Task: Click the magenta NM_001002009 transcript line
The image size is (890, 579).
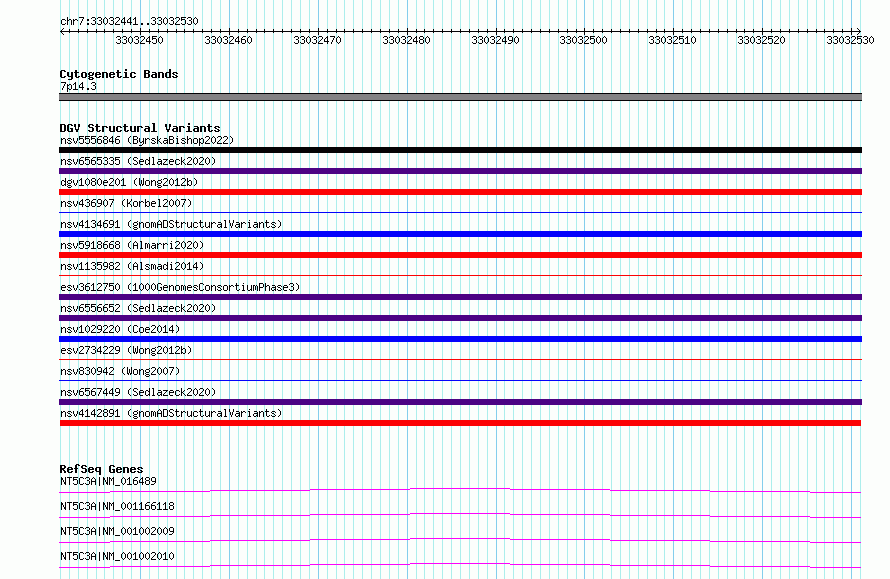Action: pyautogui.click(x=460, y=540)
